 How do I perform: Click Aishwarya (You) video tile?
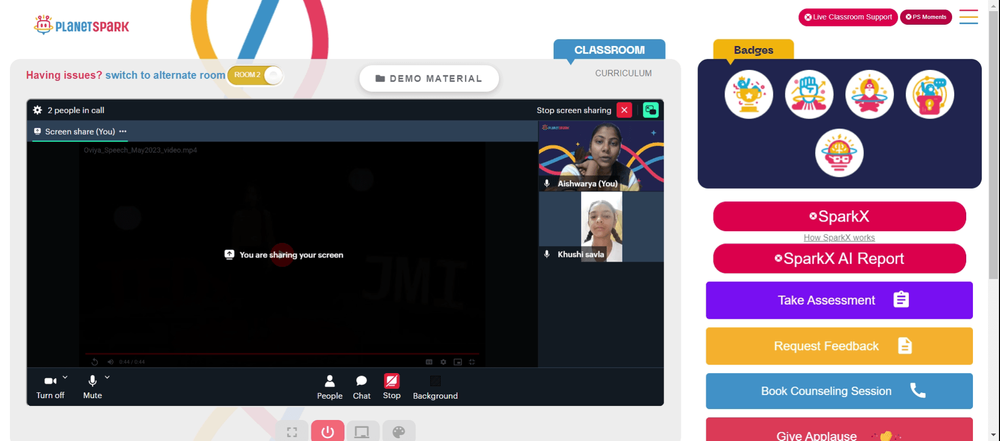pos(601,156)
